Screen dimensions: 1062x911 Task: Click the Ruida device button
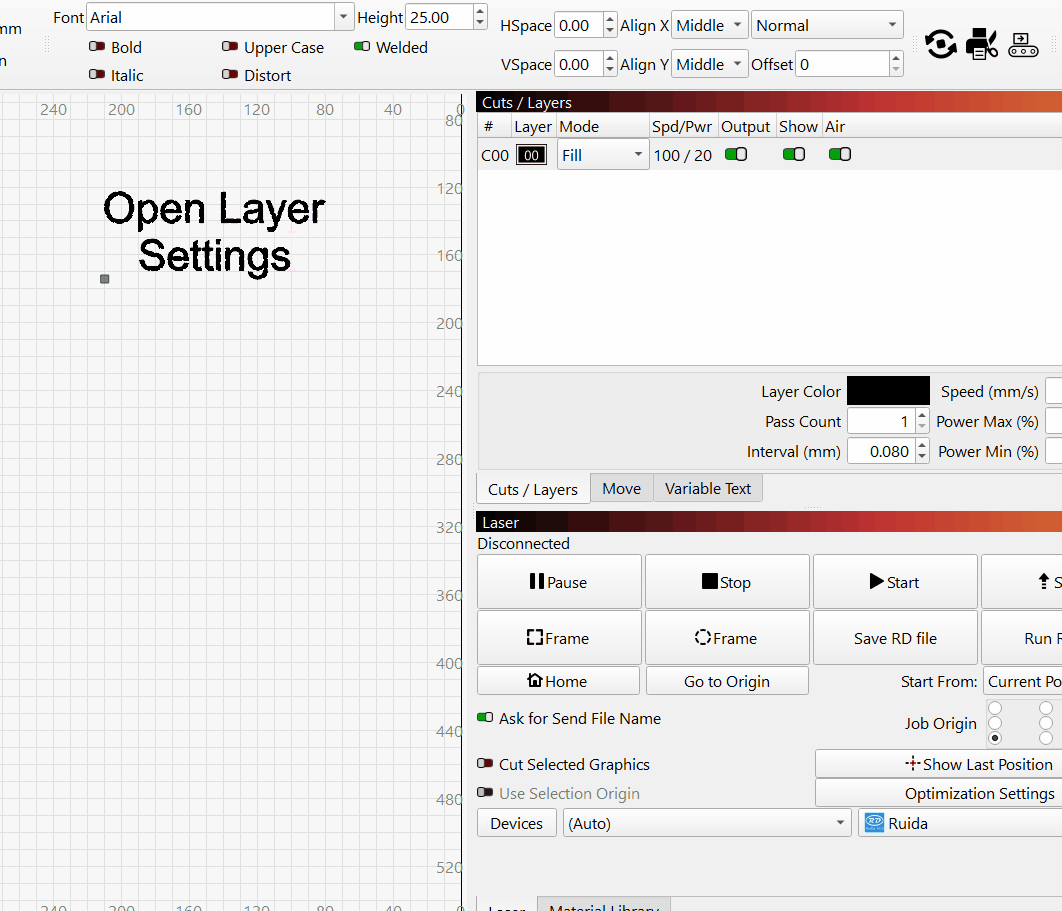960,824
